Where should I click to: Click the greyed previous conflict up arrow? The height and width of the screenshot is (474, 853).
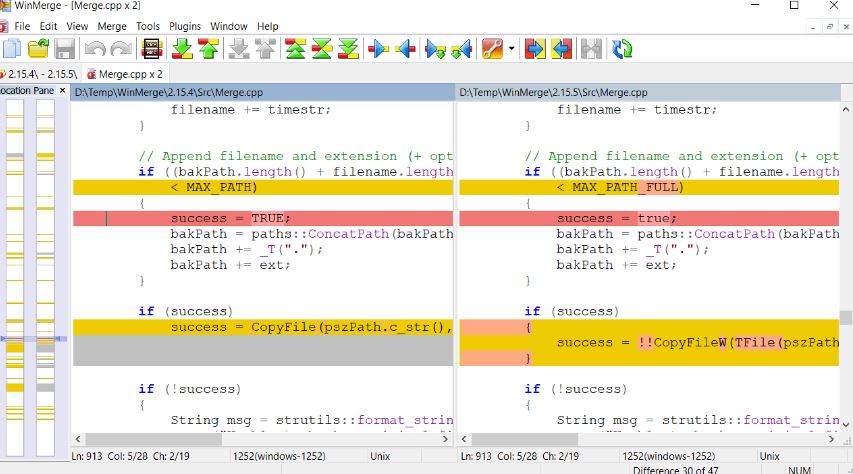tap(265, 49)
